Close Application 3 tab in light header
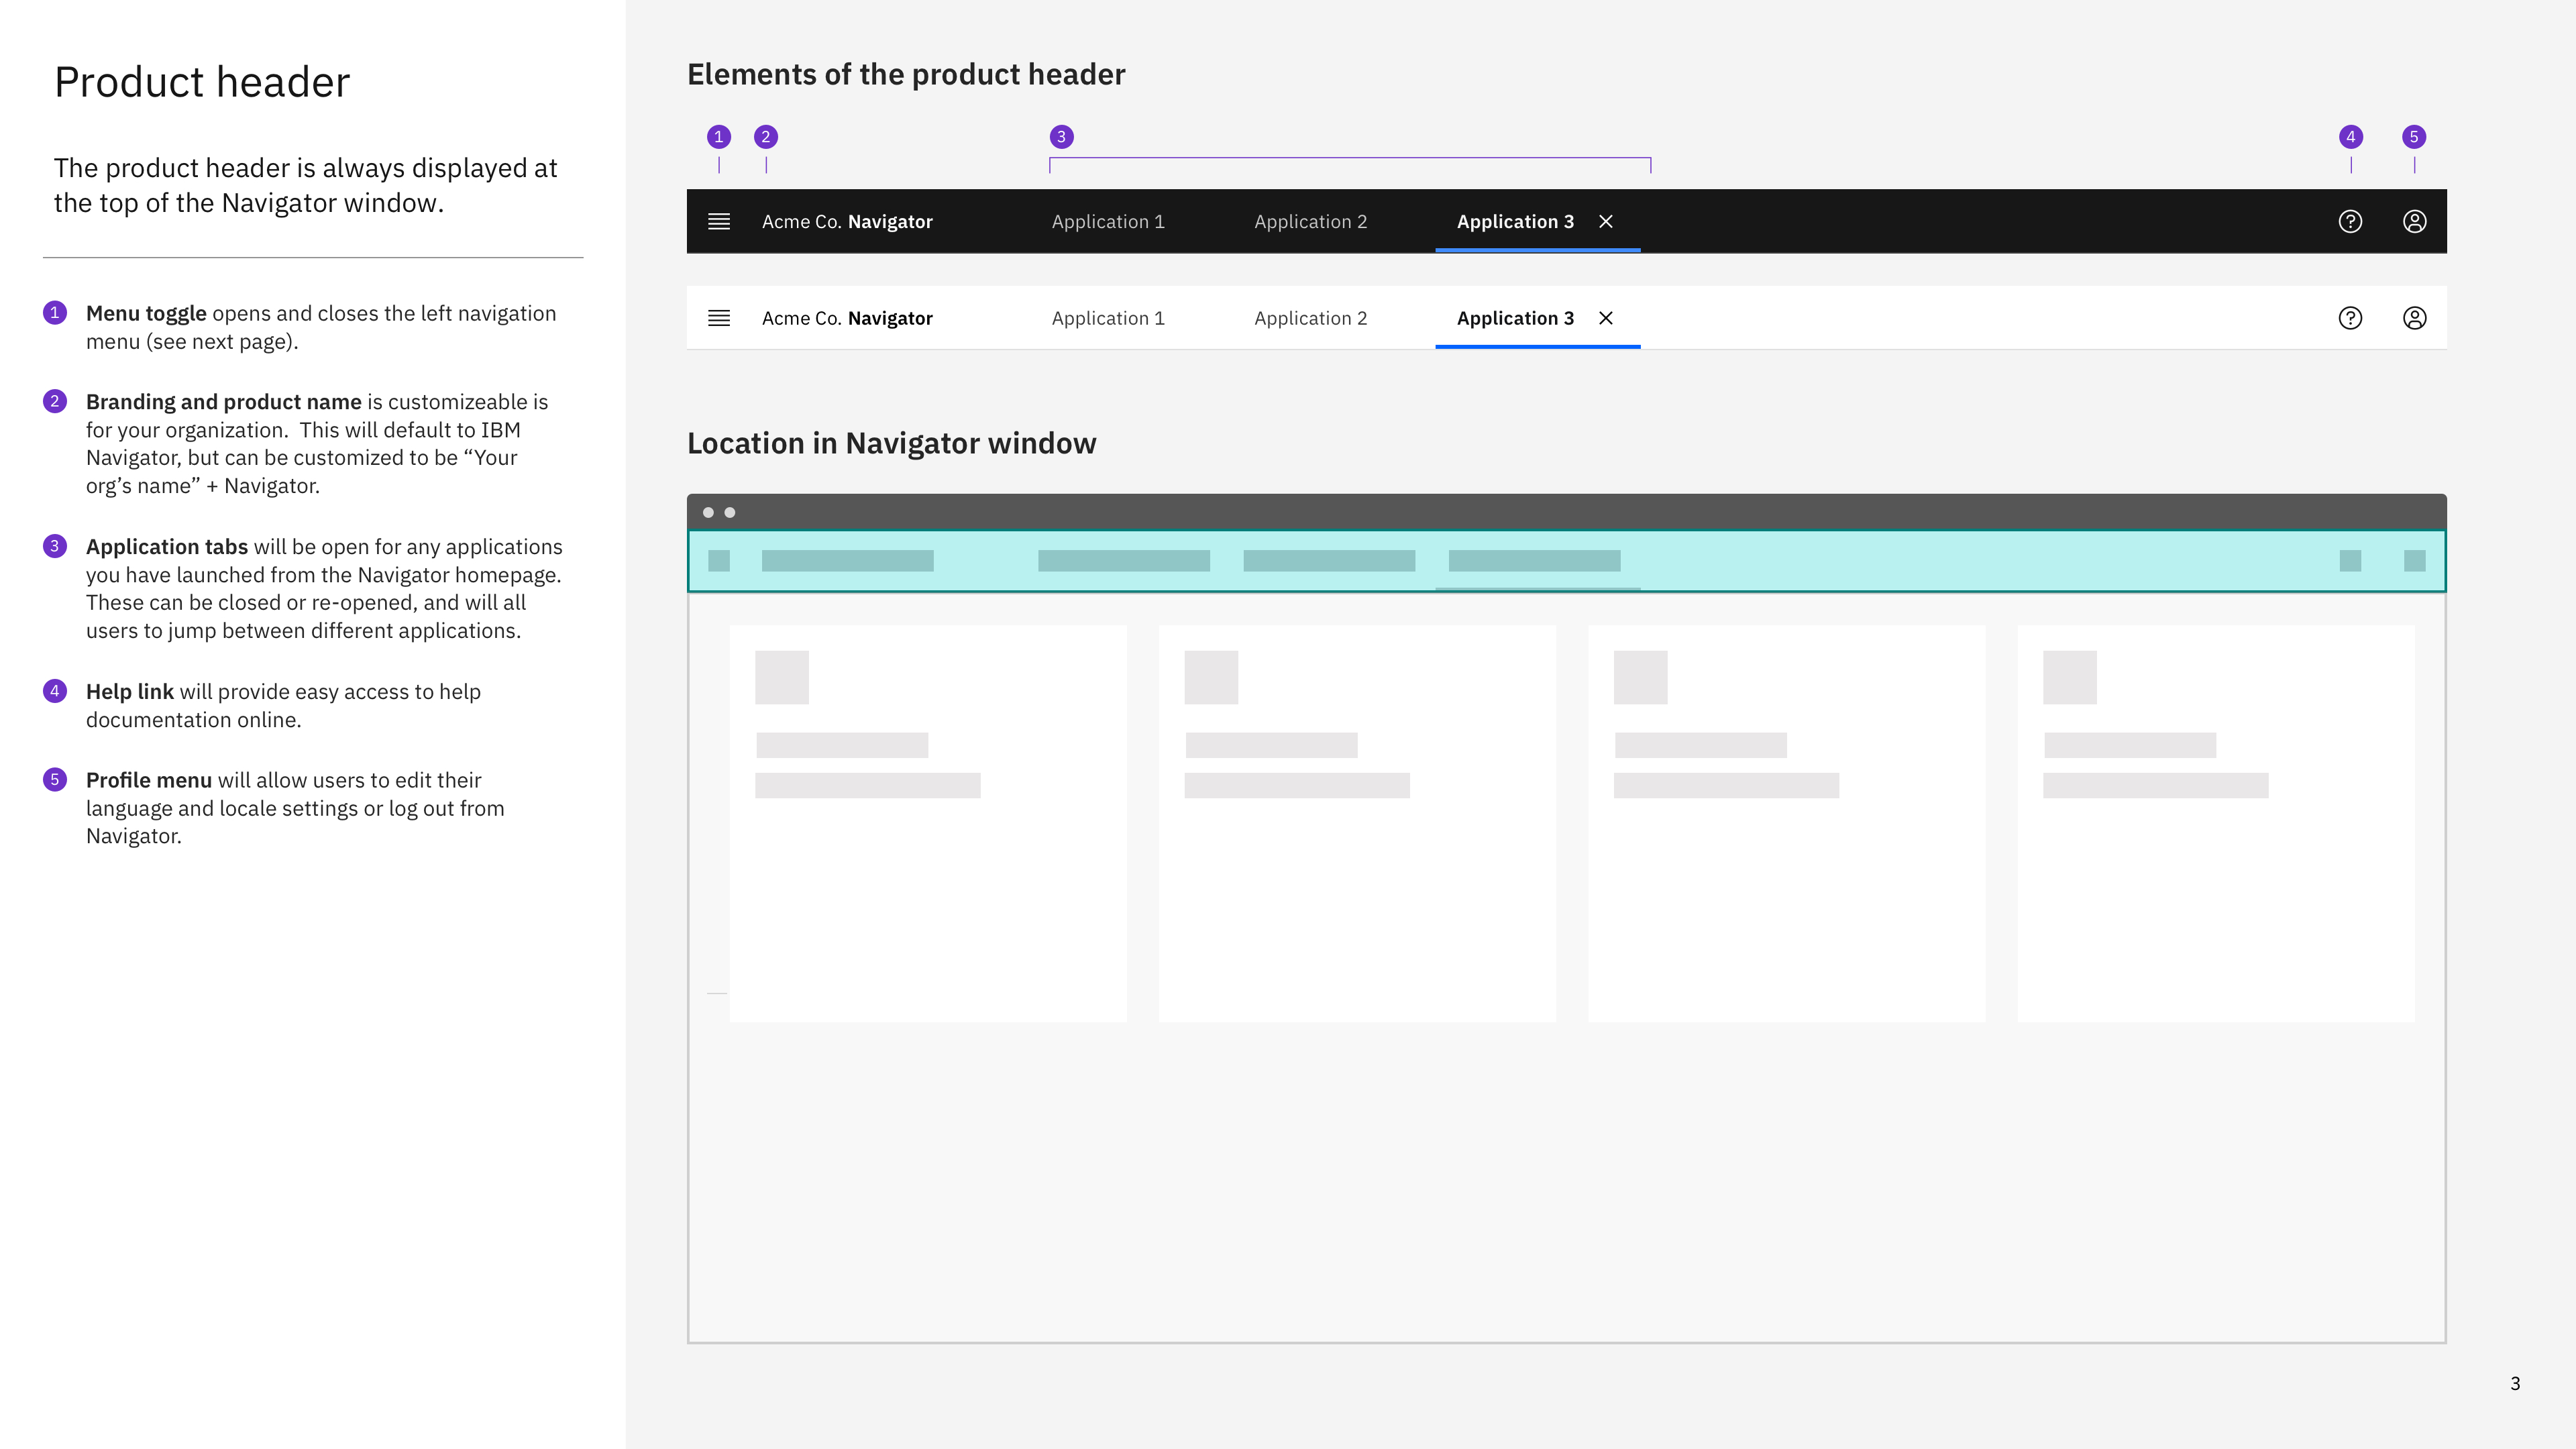 (x=1605, y=318)
